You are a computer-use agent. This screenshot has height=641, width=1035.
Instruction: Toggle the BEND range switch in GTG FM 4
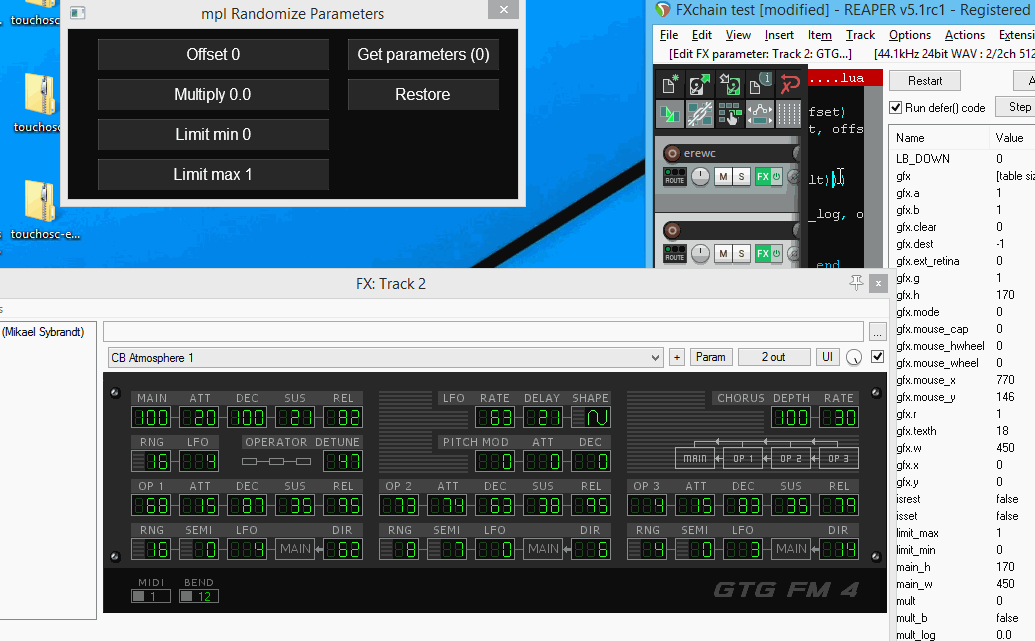coord(186,596)
